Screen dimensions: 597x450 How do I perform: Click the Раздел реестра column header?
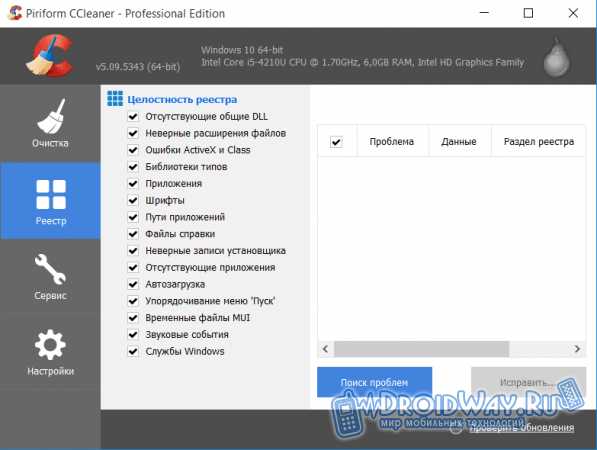point(538,142)
